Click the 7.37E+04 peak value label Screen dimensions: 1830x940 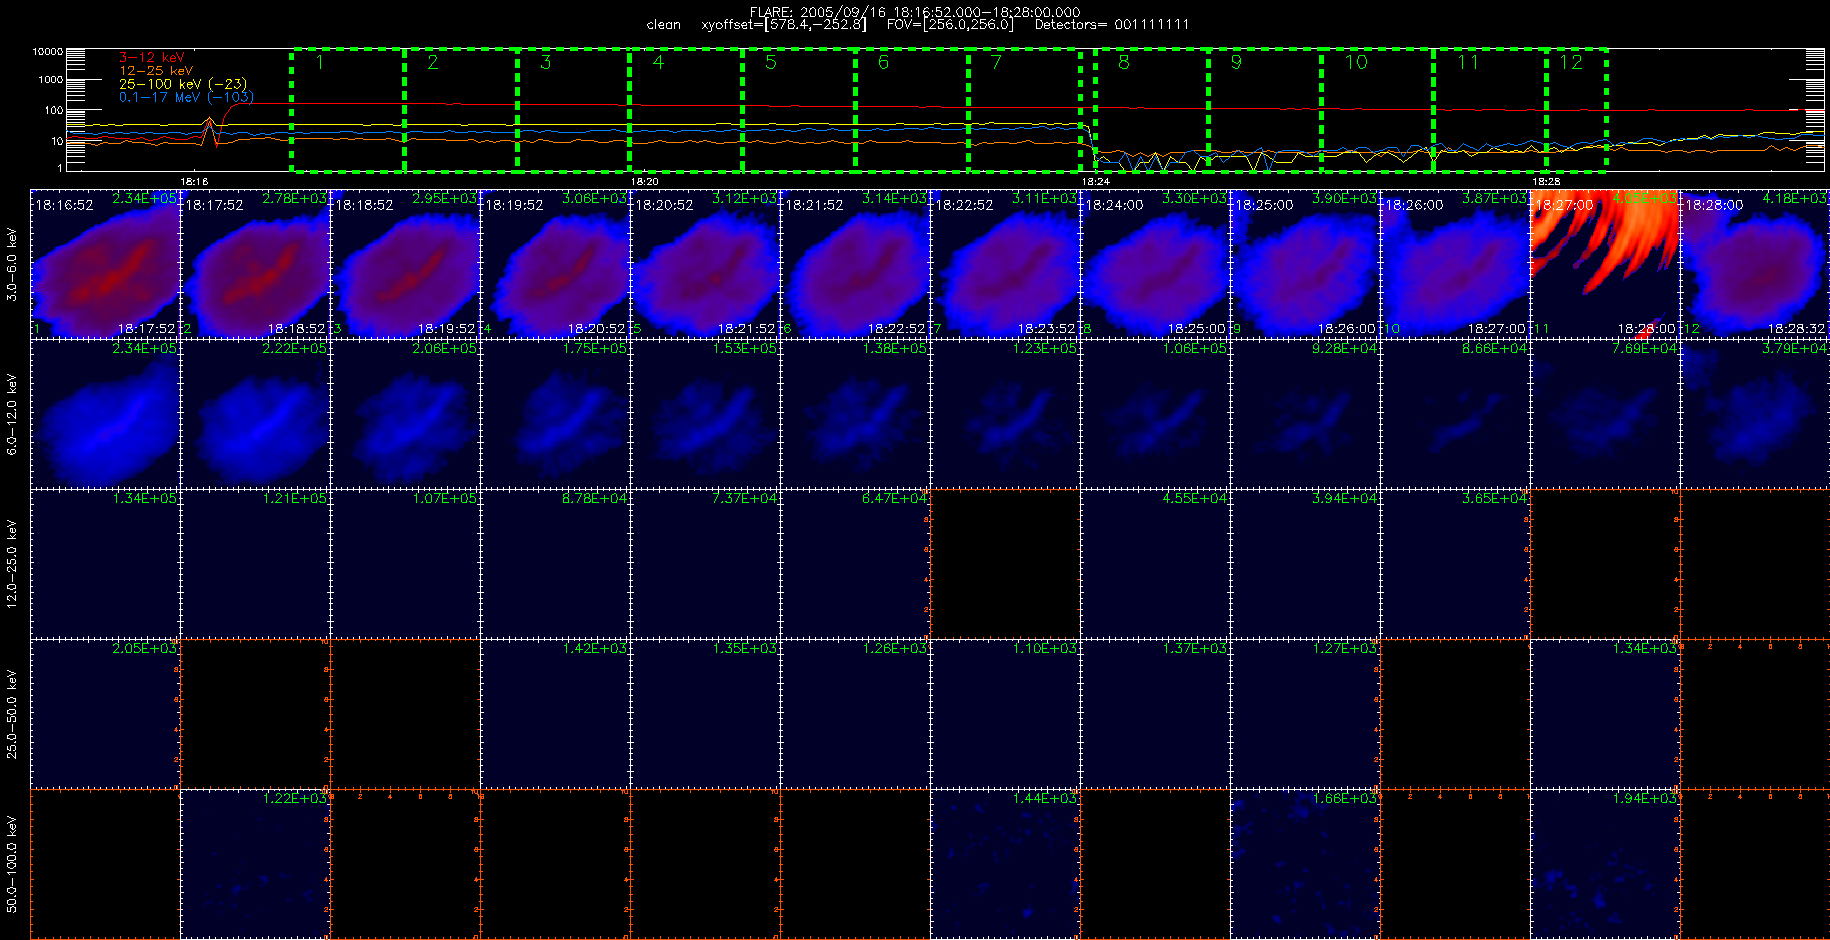pos(745,499)
